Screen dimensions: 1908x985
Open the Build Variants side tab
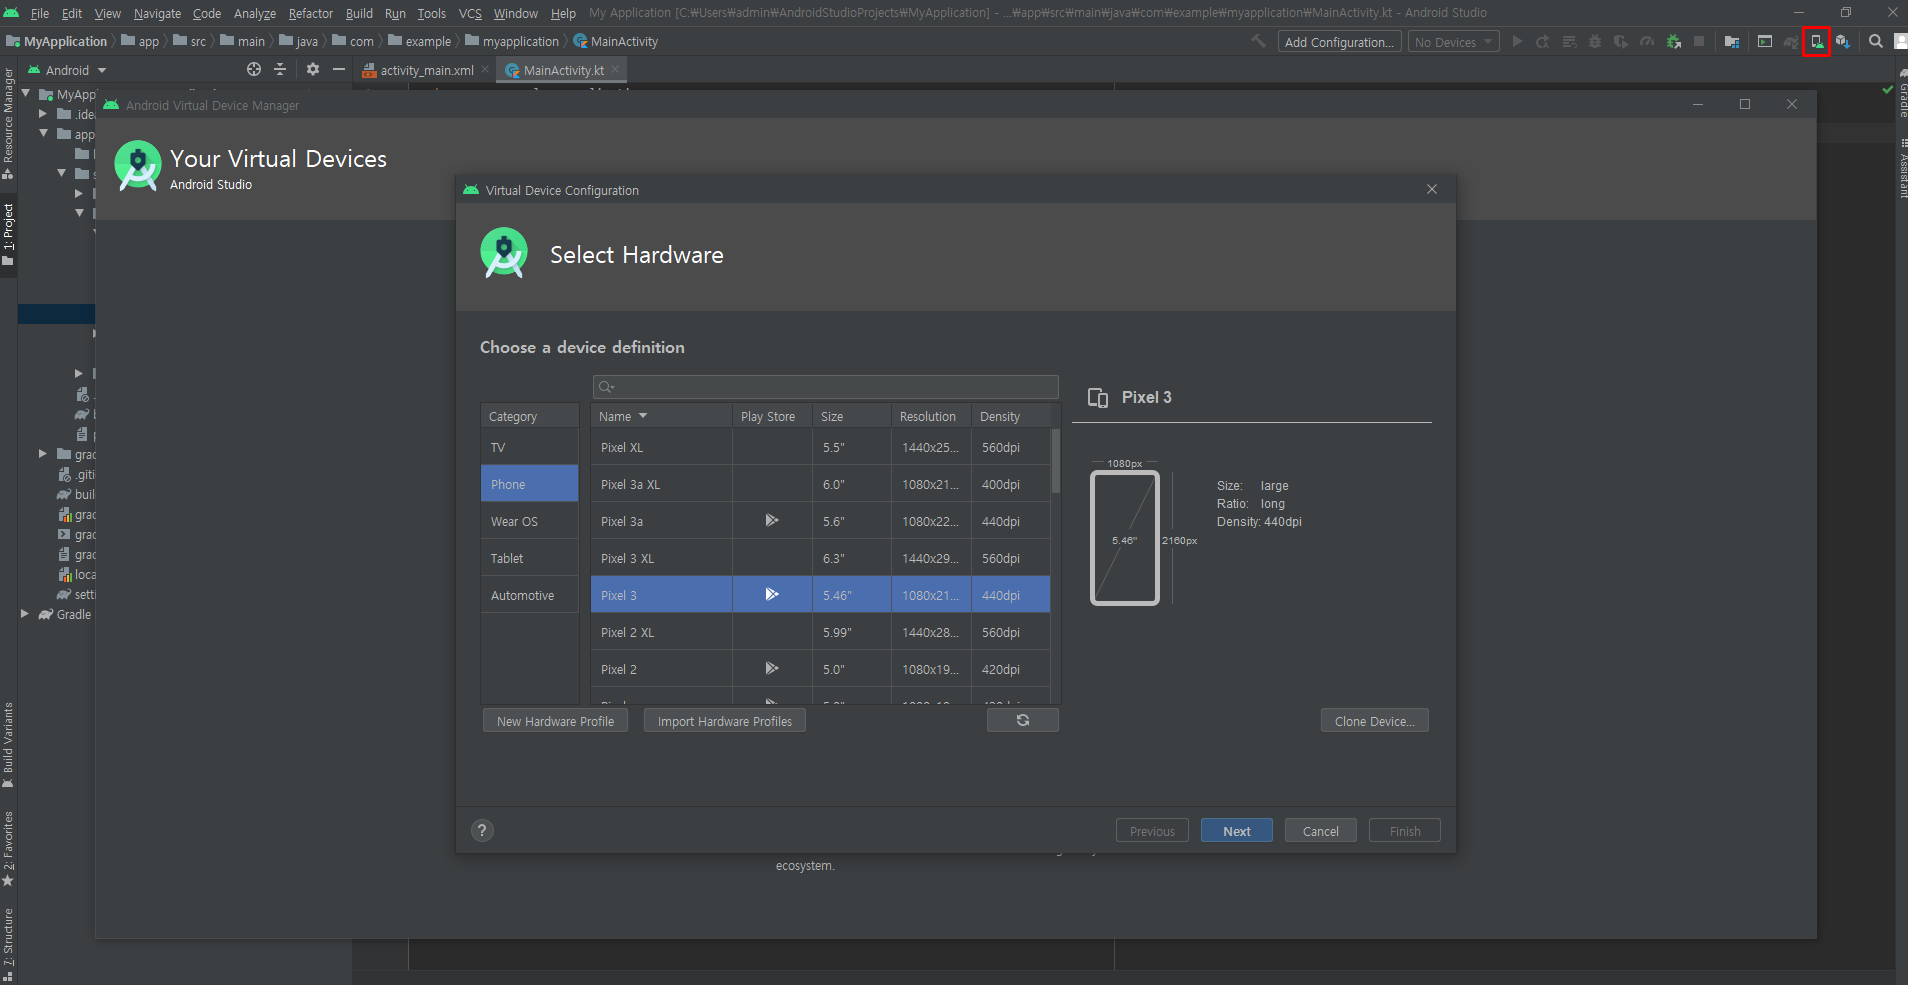click(8, 745)
